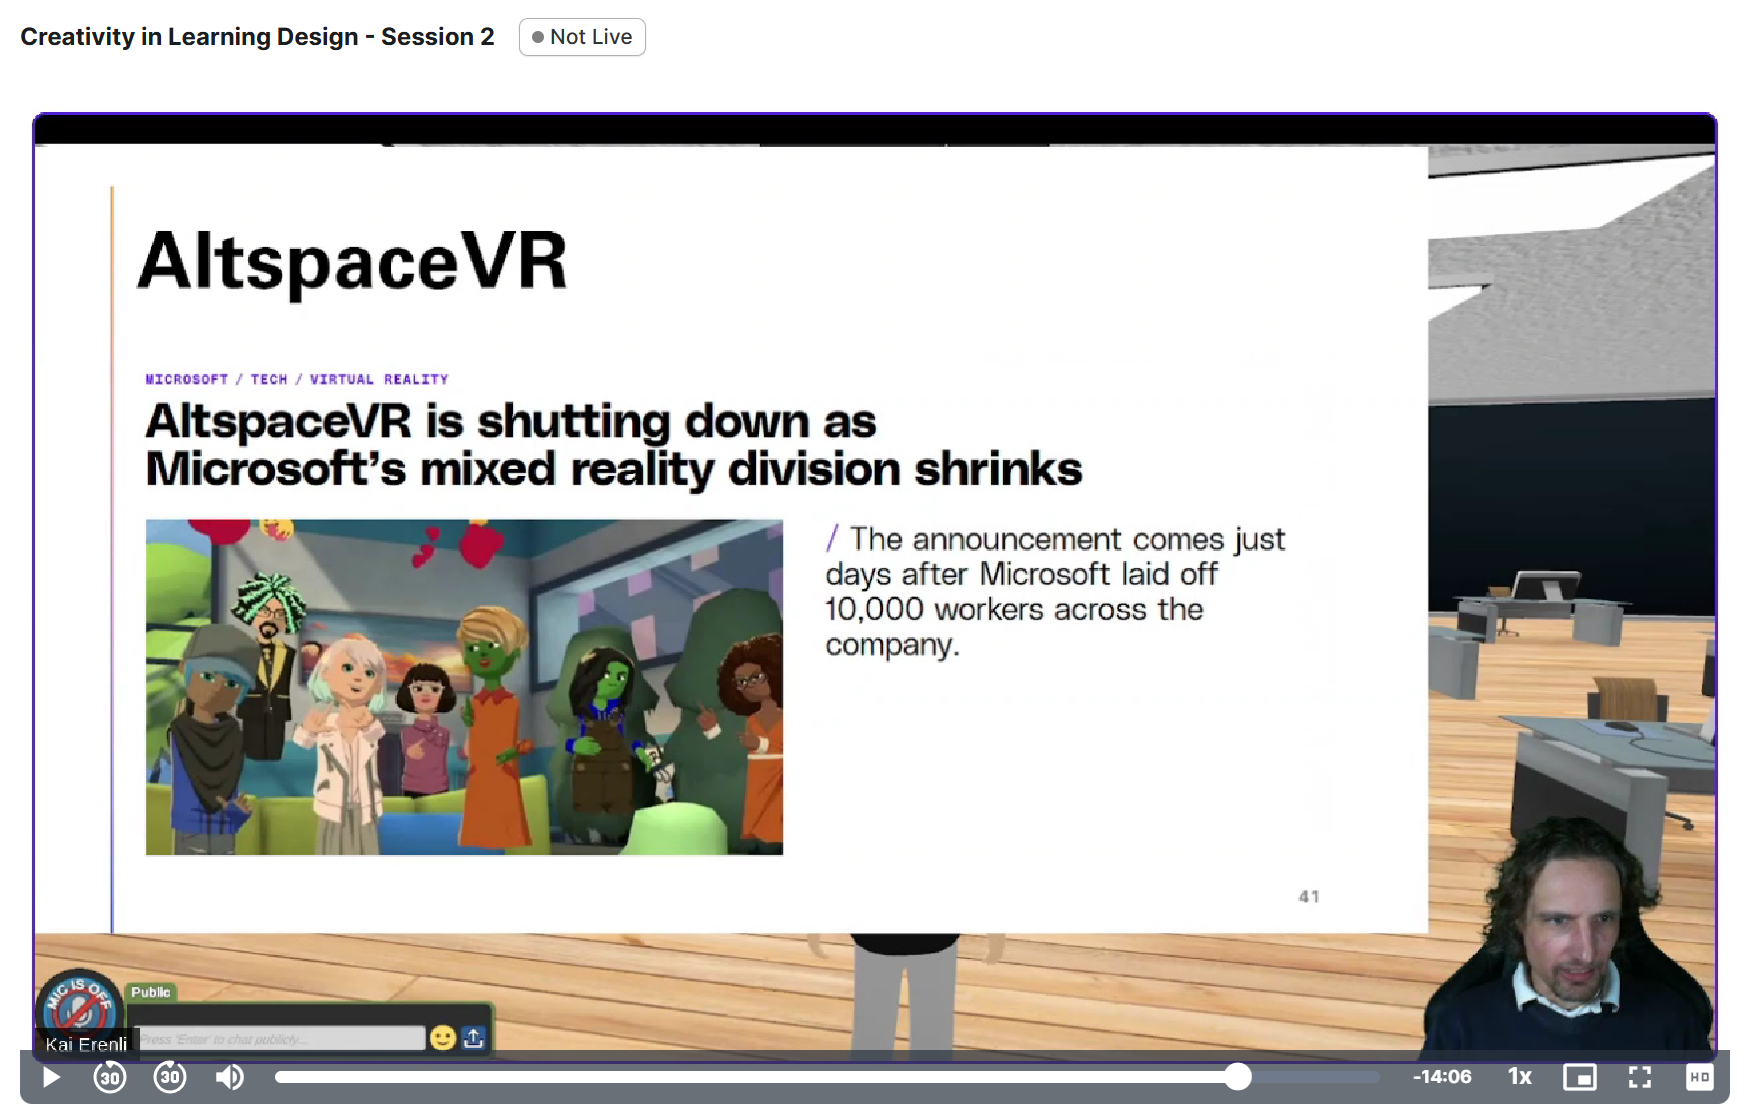The height and width of the screenshot is (1116, 1752).
Task: Click the avatars group image on slide
Action: (464, 687)
